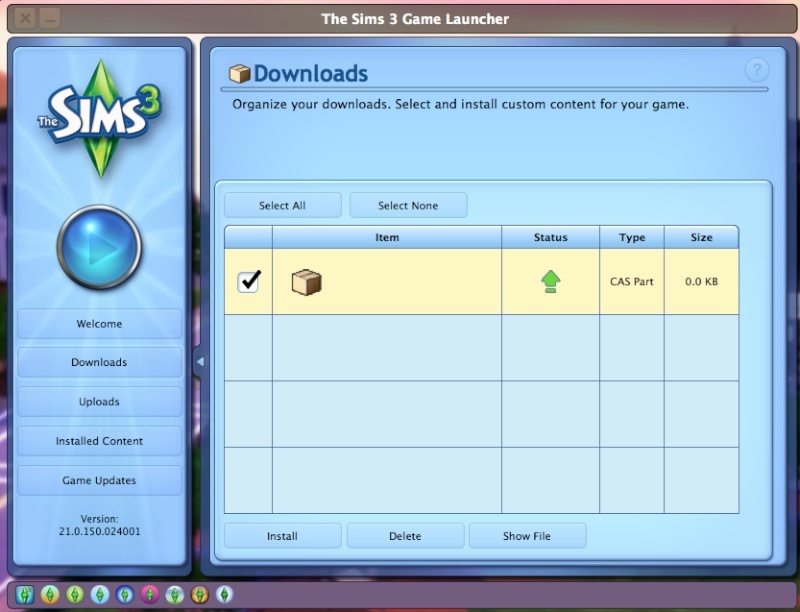Open the Game Updates section

pyautogui.click(x=99, y=480)
